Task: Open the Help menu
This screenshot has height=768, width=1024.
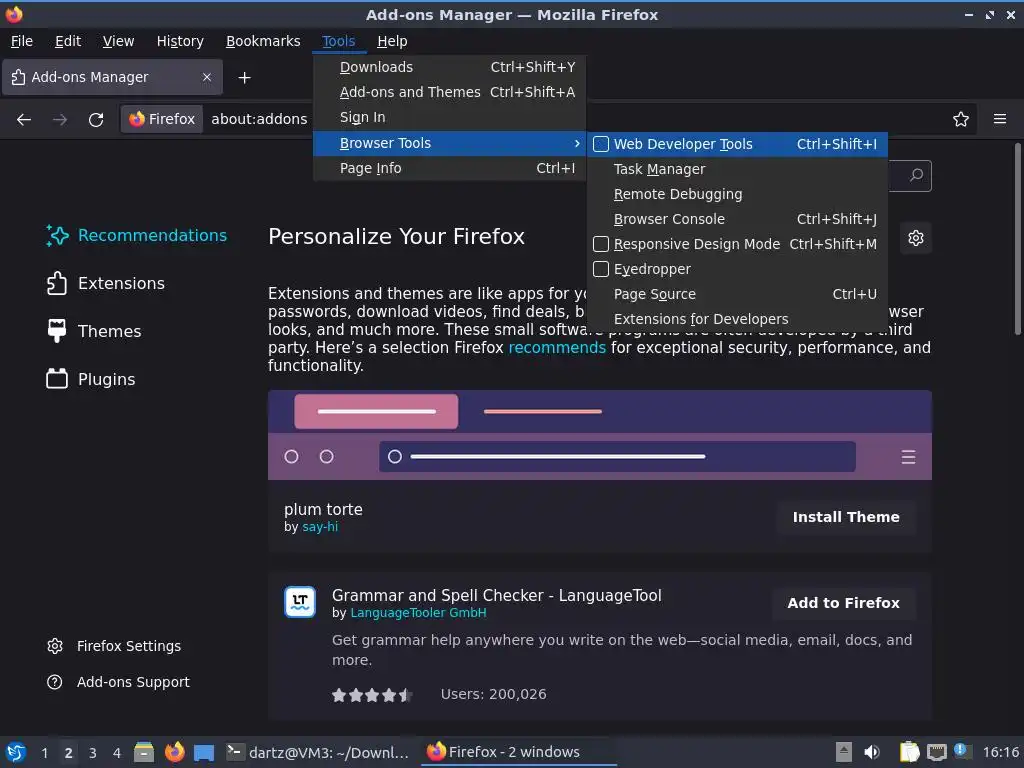Action: click(x=392, y=41)
